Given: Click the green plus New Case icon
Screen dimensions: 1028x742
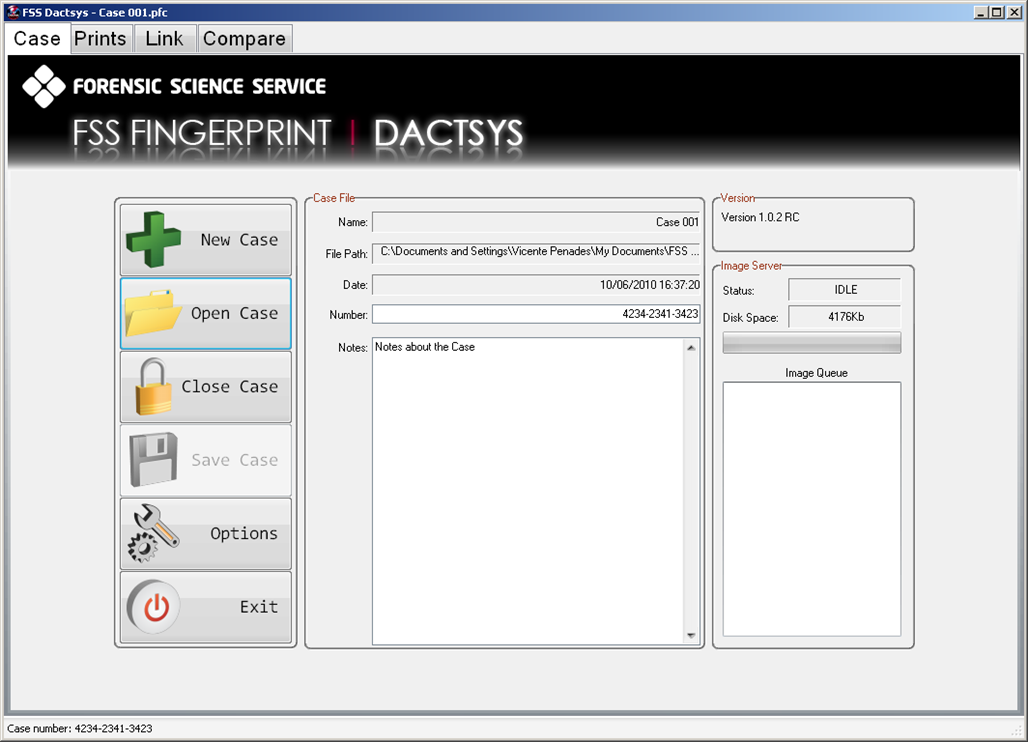Looking at the screenshot, I should click(153, 239).
